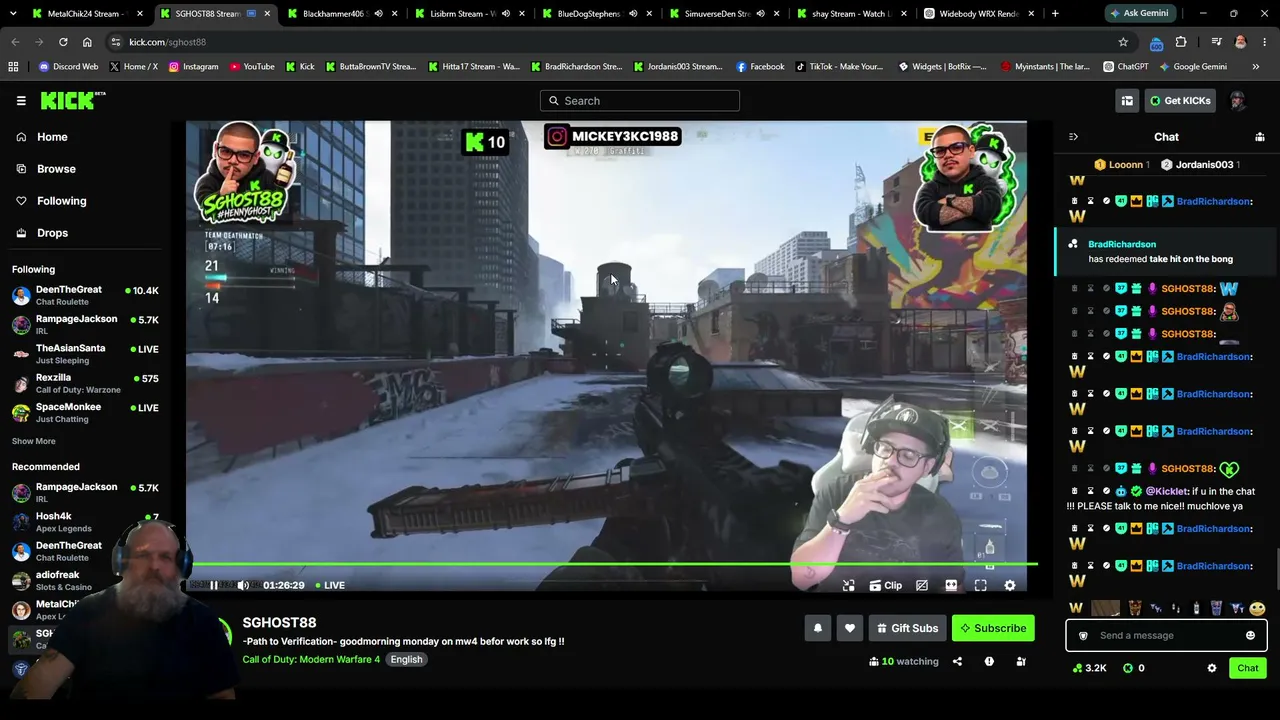Image resolution: width=1280 pixels, height=720 pixels.
Task: Report the stream with the exclamation icon
Action: (989, 661)
